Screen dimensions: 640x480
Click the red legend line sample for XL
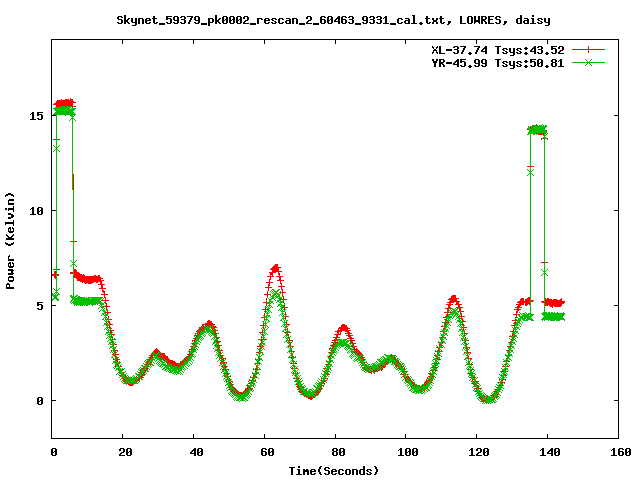pyautogui.click(x=588, y=50)
